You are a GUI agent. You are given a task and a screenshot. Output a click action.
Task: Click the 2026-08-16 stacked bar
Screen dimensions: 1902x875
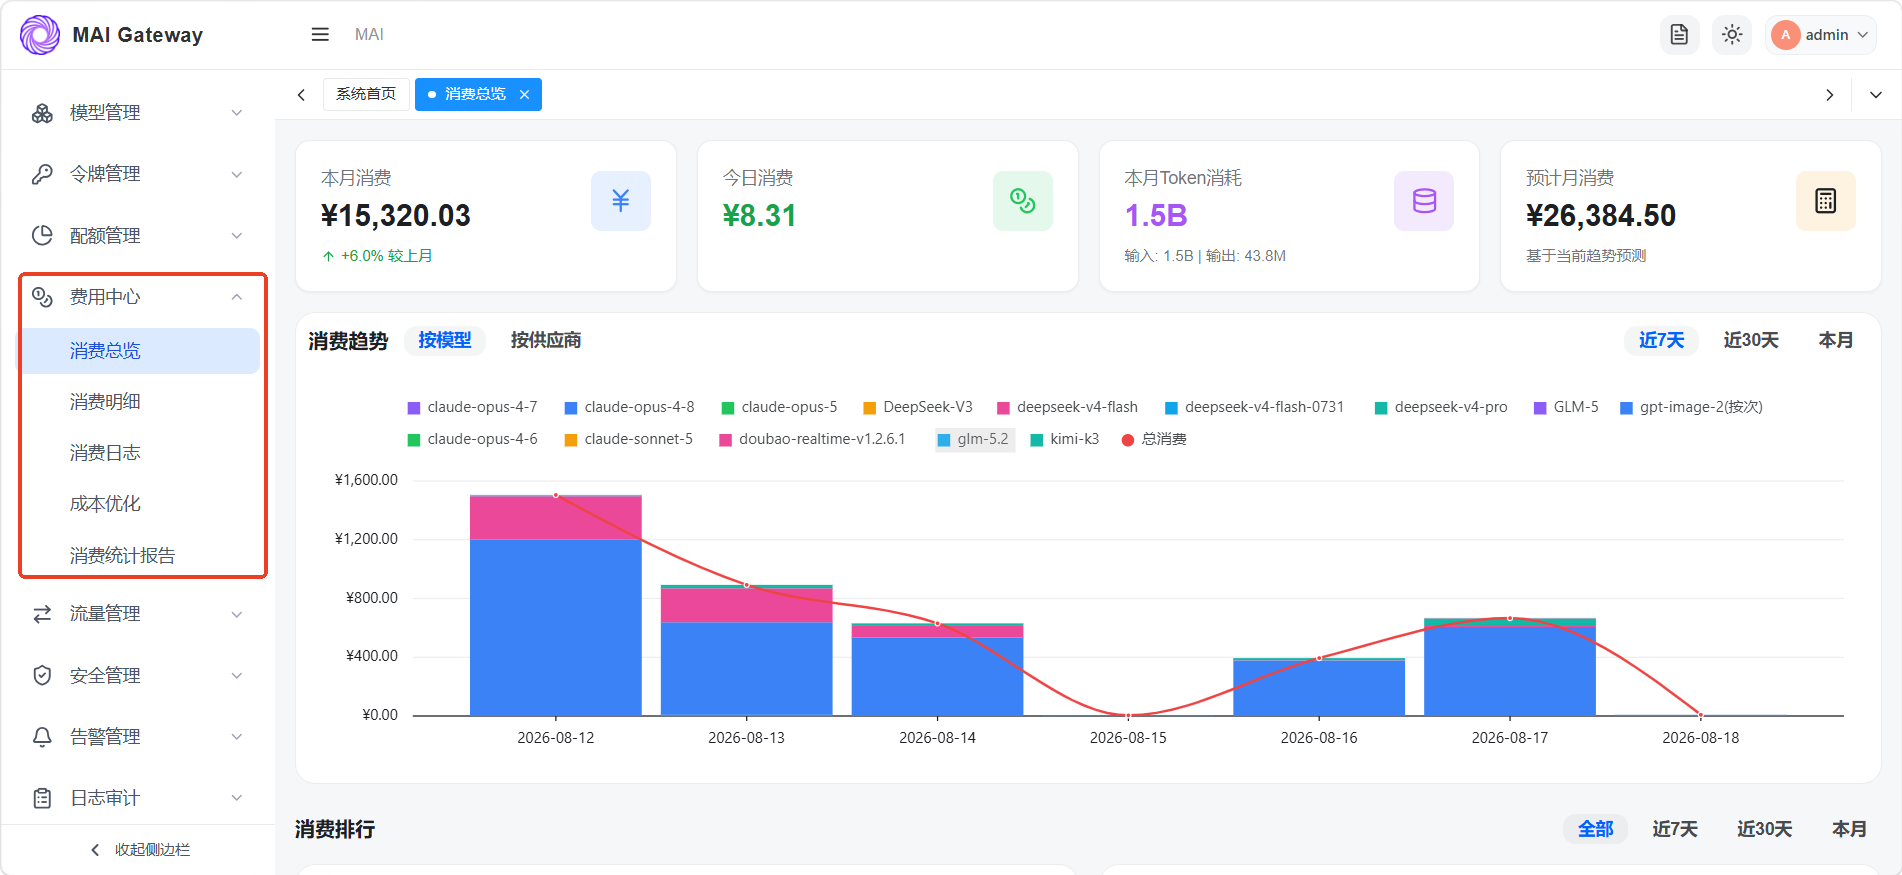click(1319, 687)
